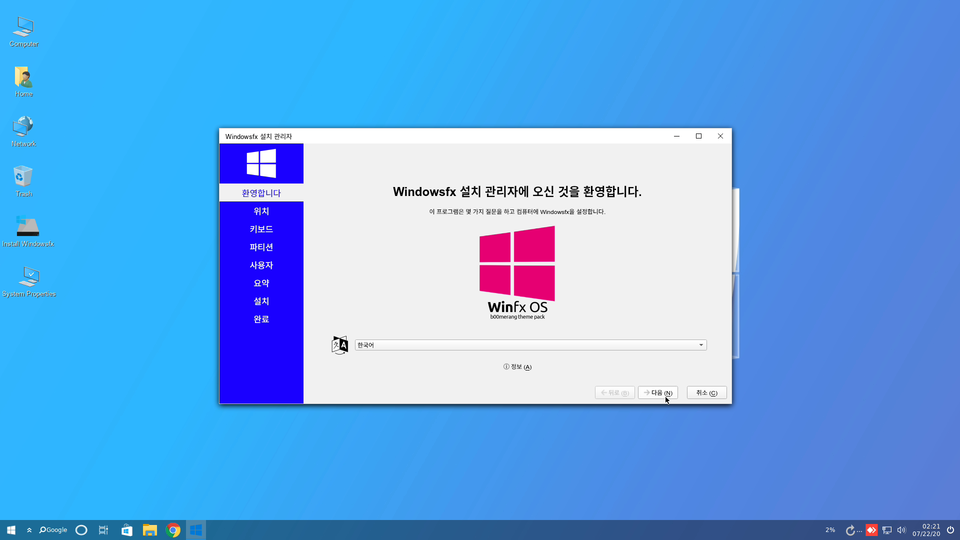Close the Windowsfx installer window
This screenshot has height=540, width=960.
(720, 136)
